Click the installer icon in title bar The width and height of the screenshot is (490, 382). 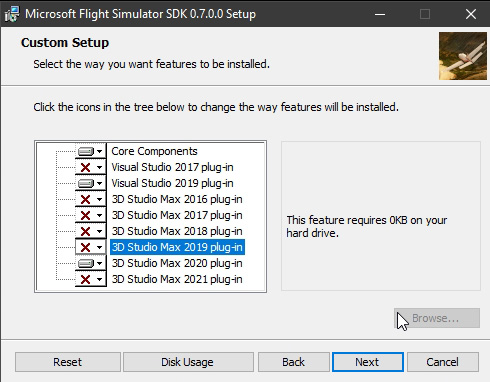coord(12,14)
